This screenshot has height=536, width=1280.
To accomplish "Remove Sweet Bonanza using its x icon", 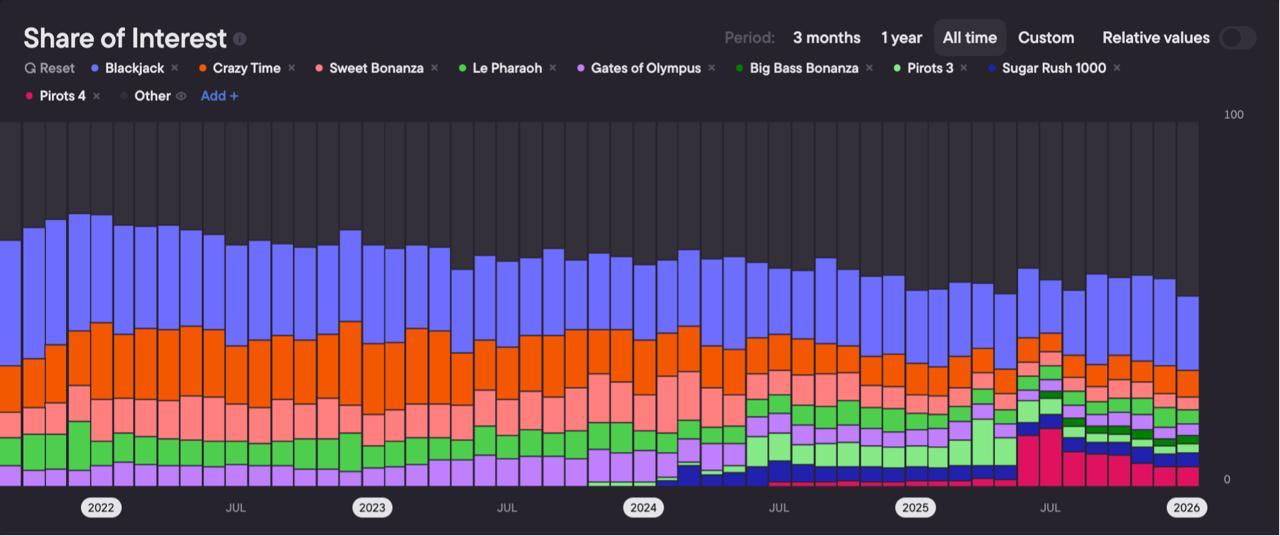I will [435, 68].
